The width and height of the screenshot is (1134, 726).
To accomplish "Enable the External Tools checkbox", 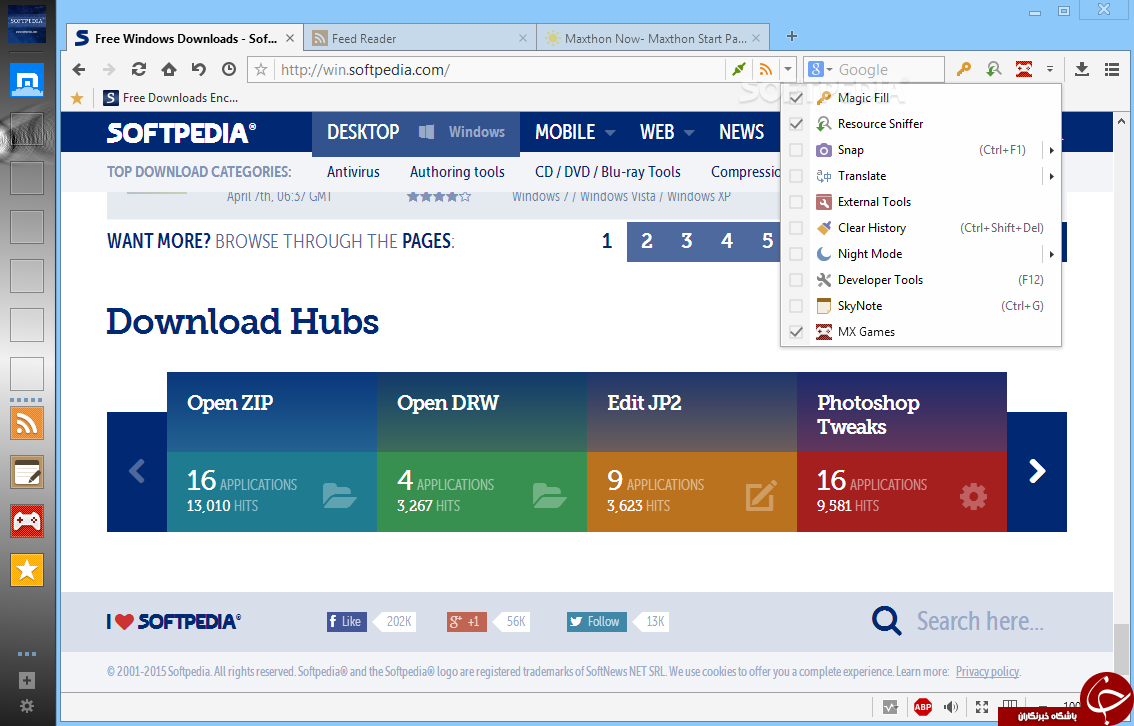I will click(x=796, y=202).
